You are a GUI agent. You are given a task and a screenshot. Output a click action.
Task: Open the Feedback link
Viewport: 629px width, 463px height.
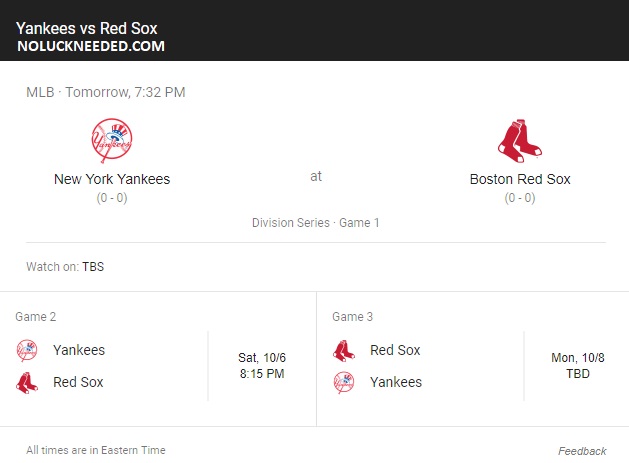pyautogui.click(x=582, y=451)
